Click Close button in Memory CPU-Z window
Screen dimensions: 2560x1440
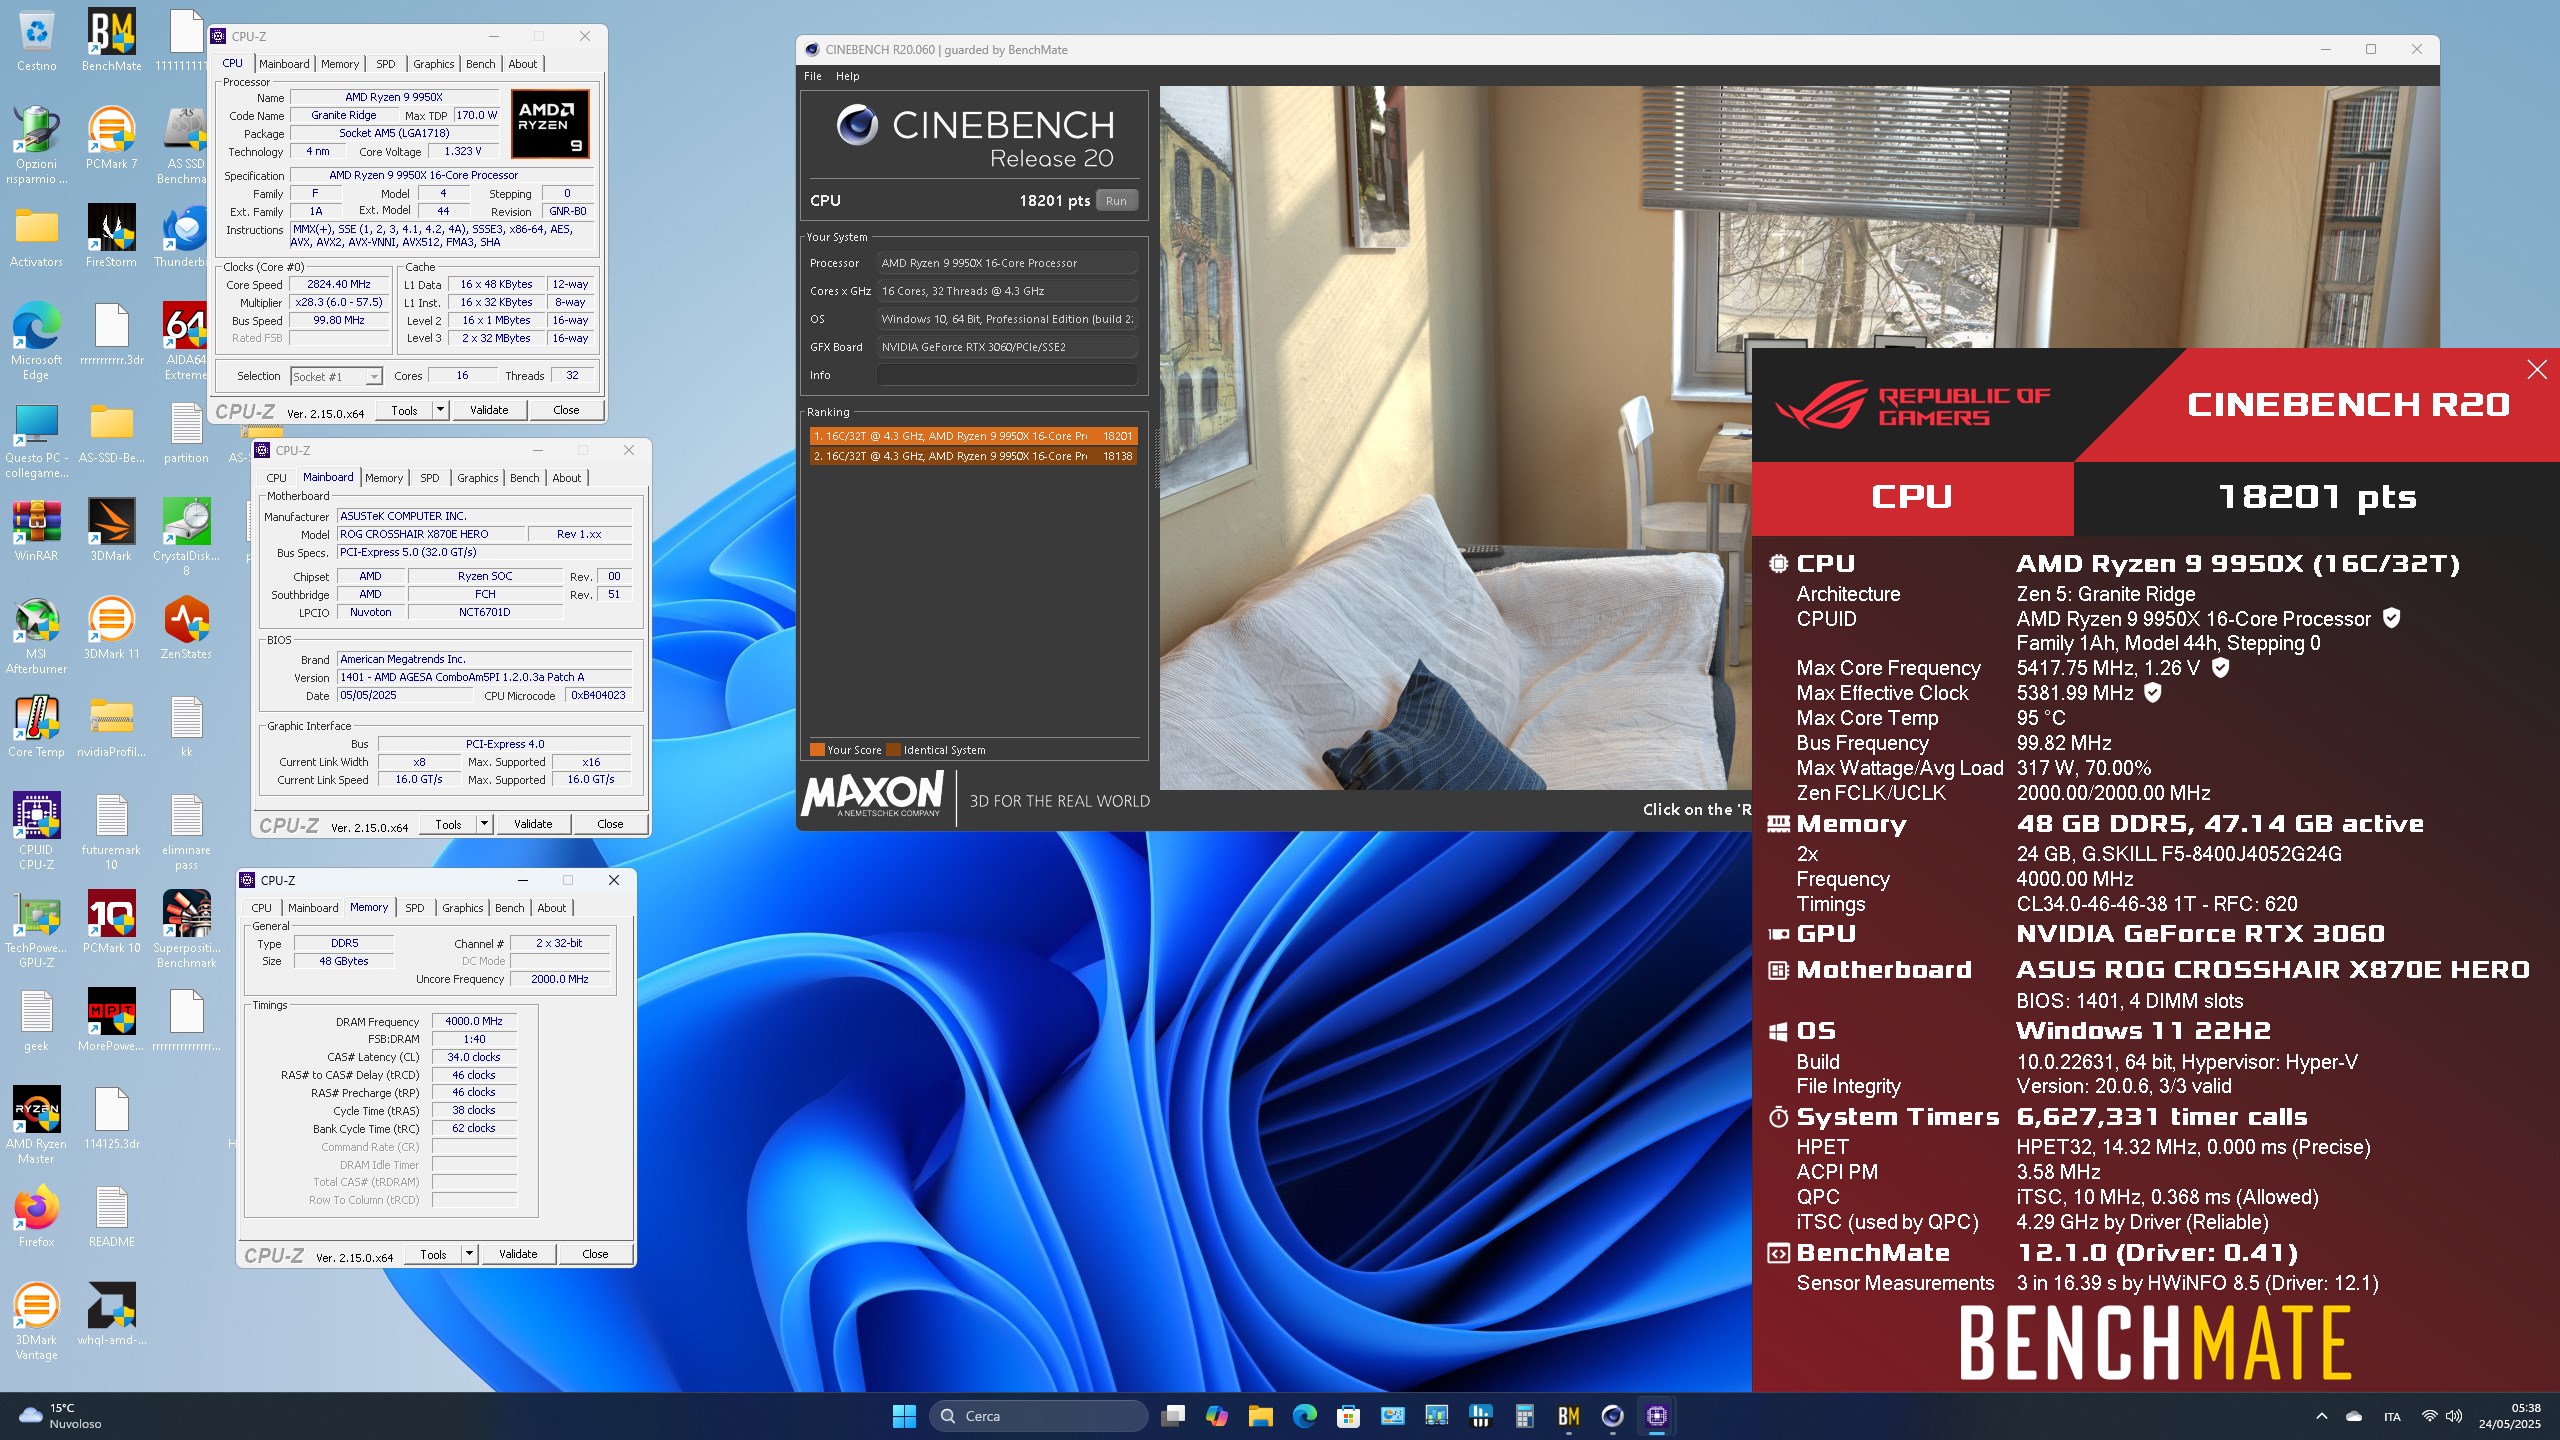[595, 1254]
